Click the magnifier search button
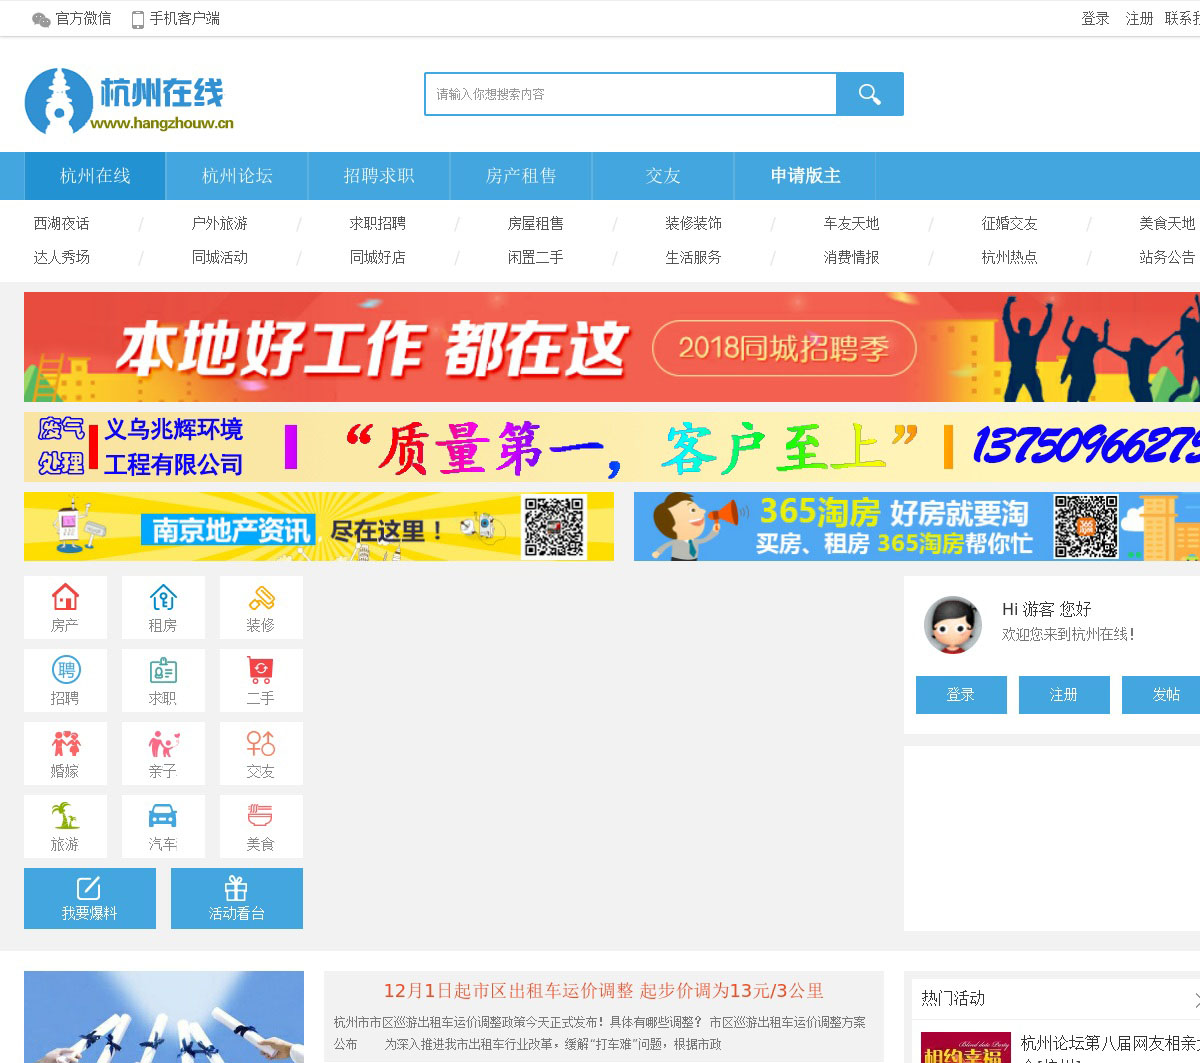Viewport: 1200px width, 1063px height. 869,94
